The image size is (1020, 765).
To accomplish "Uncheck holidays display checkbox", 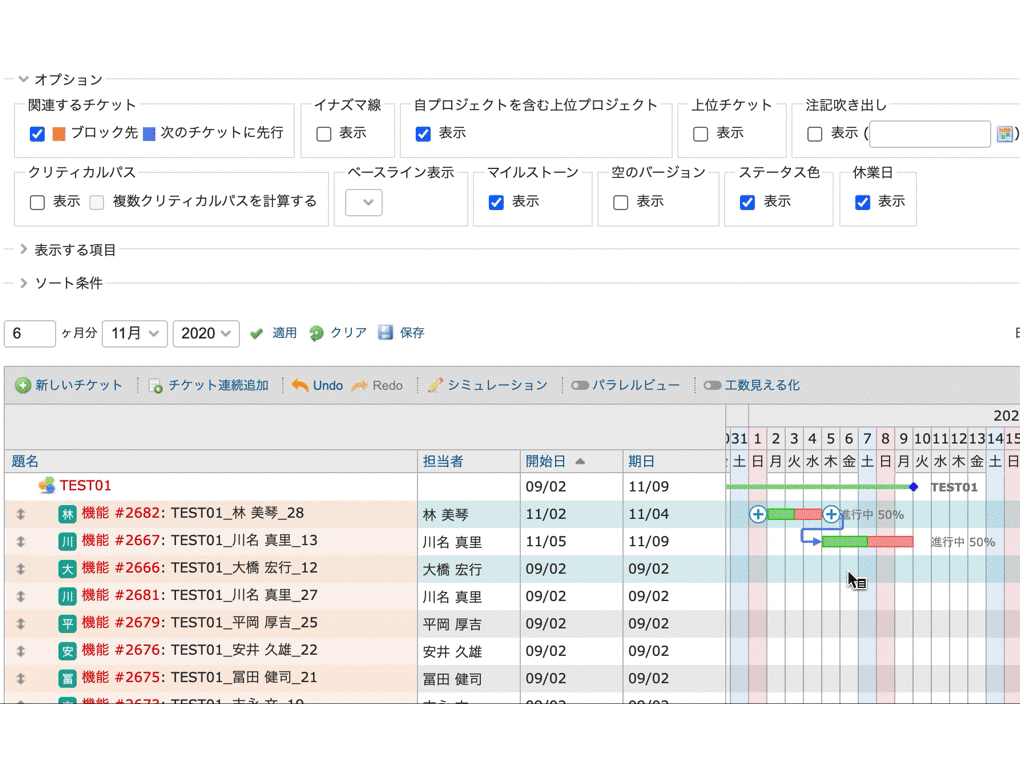I will pos(863,202).
